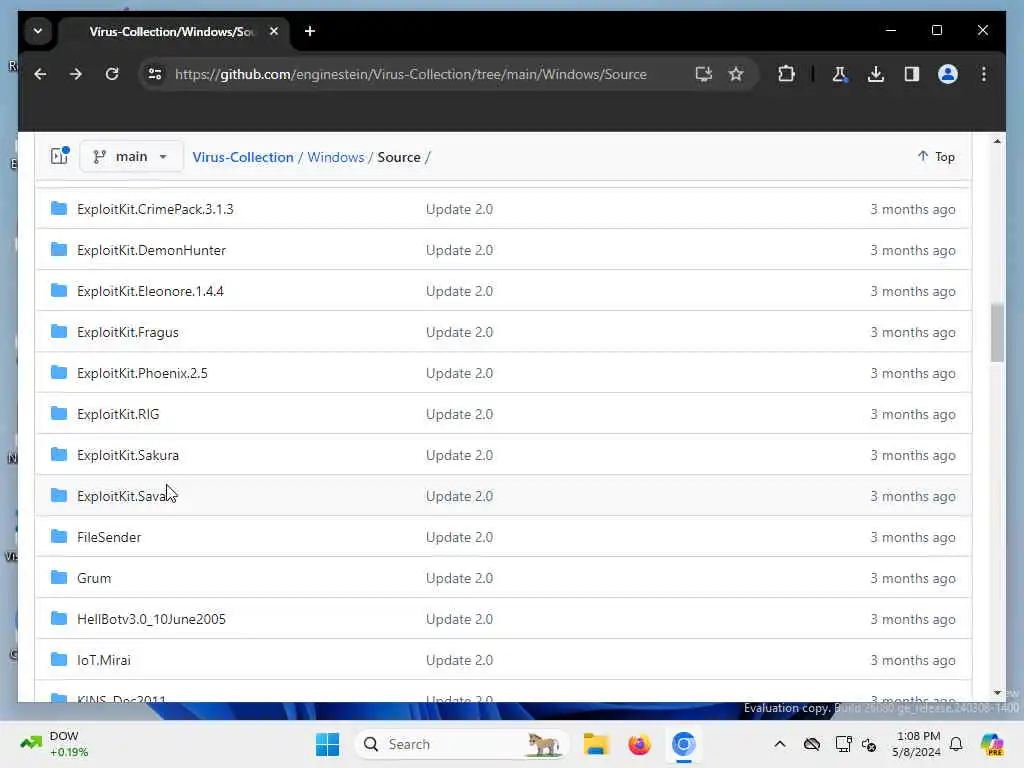The height and width of the screenshot is (768, 1024).
Task: Expand the GitHub file tree panel
Action: tap(59, 156)
